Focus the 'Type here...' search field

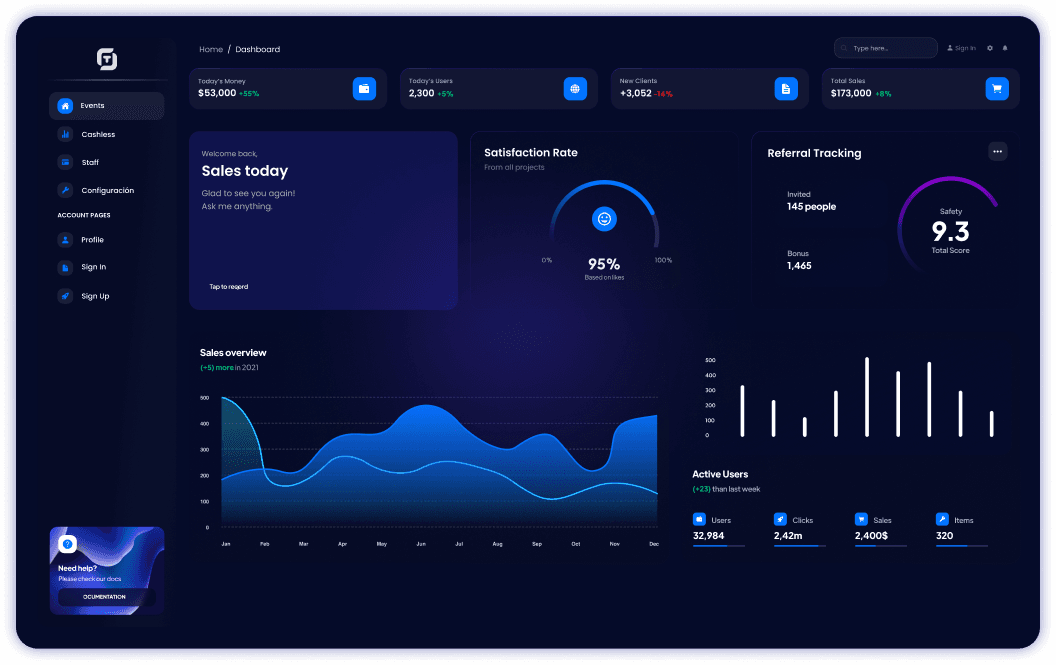click(886, 48)
